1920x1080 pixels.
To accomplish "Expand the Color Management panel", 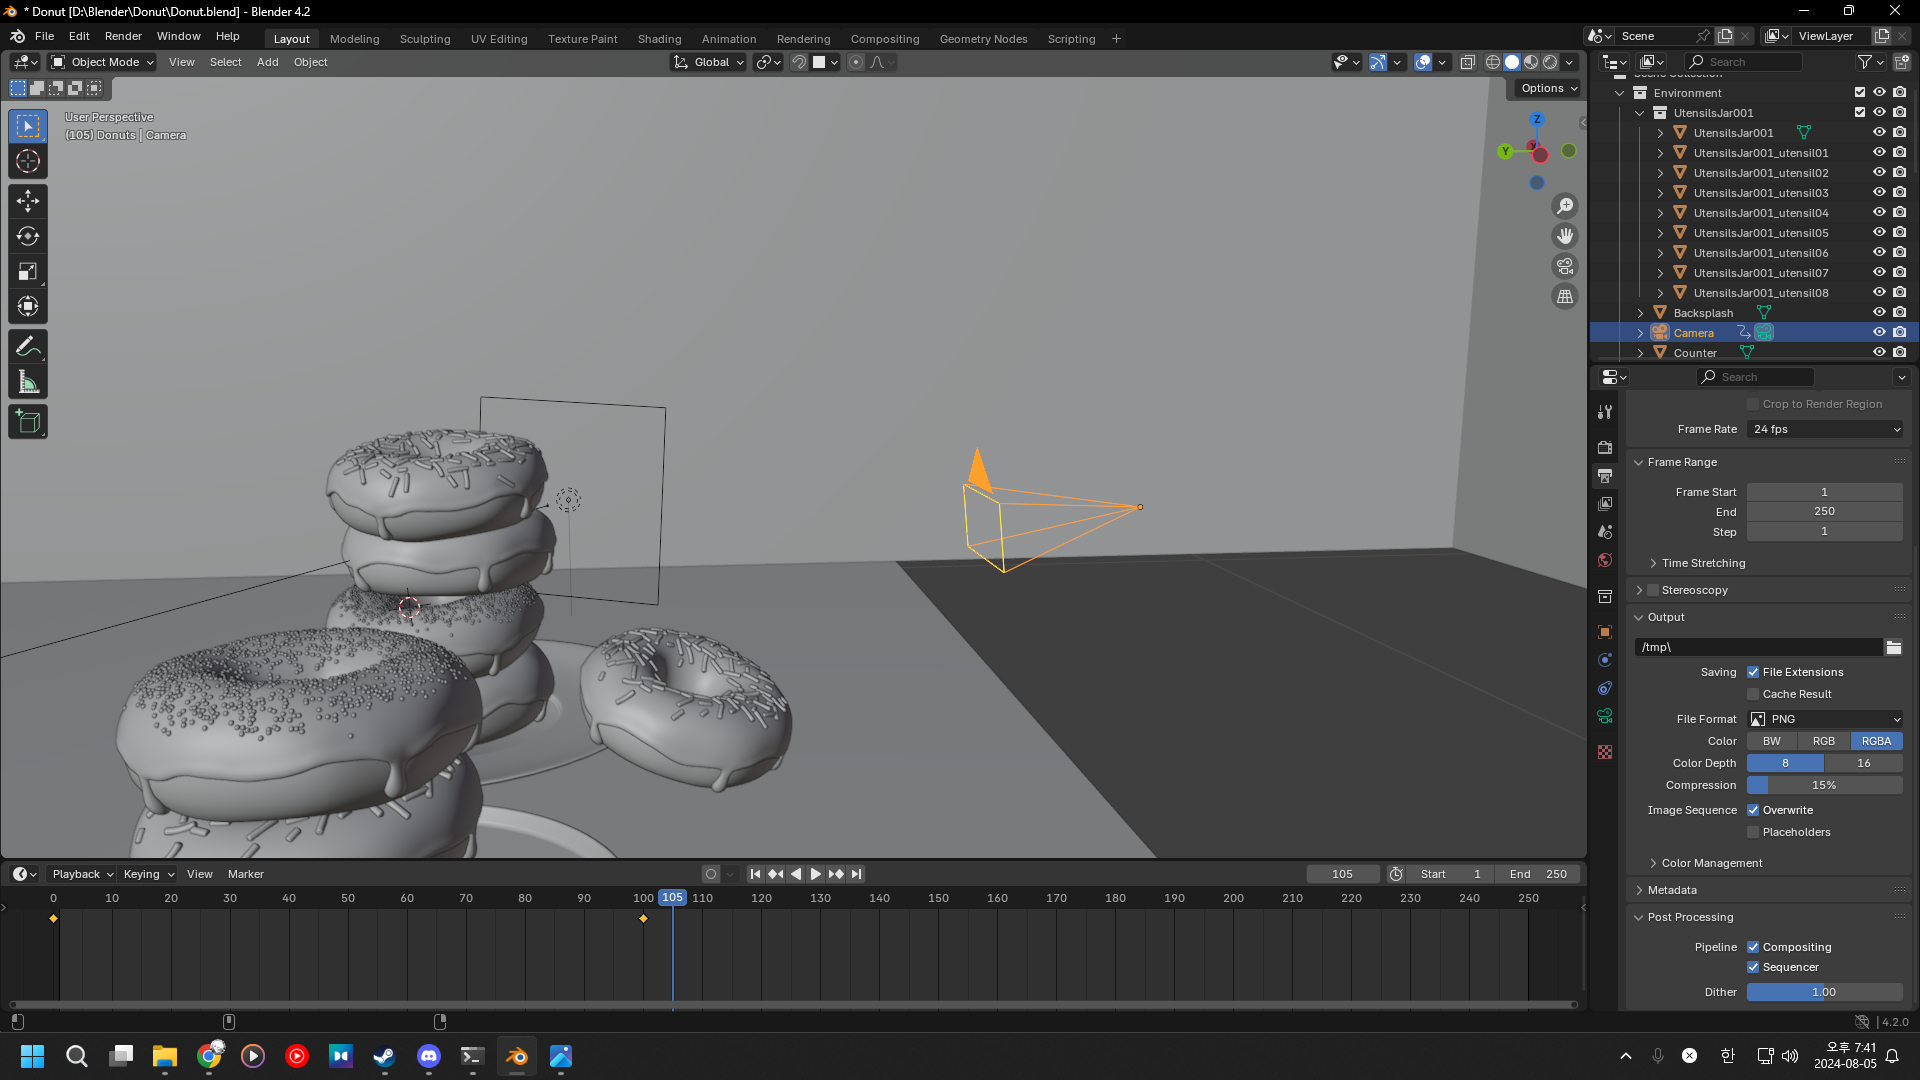I will click(1711, 863).
